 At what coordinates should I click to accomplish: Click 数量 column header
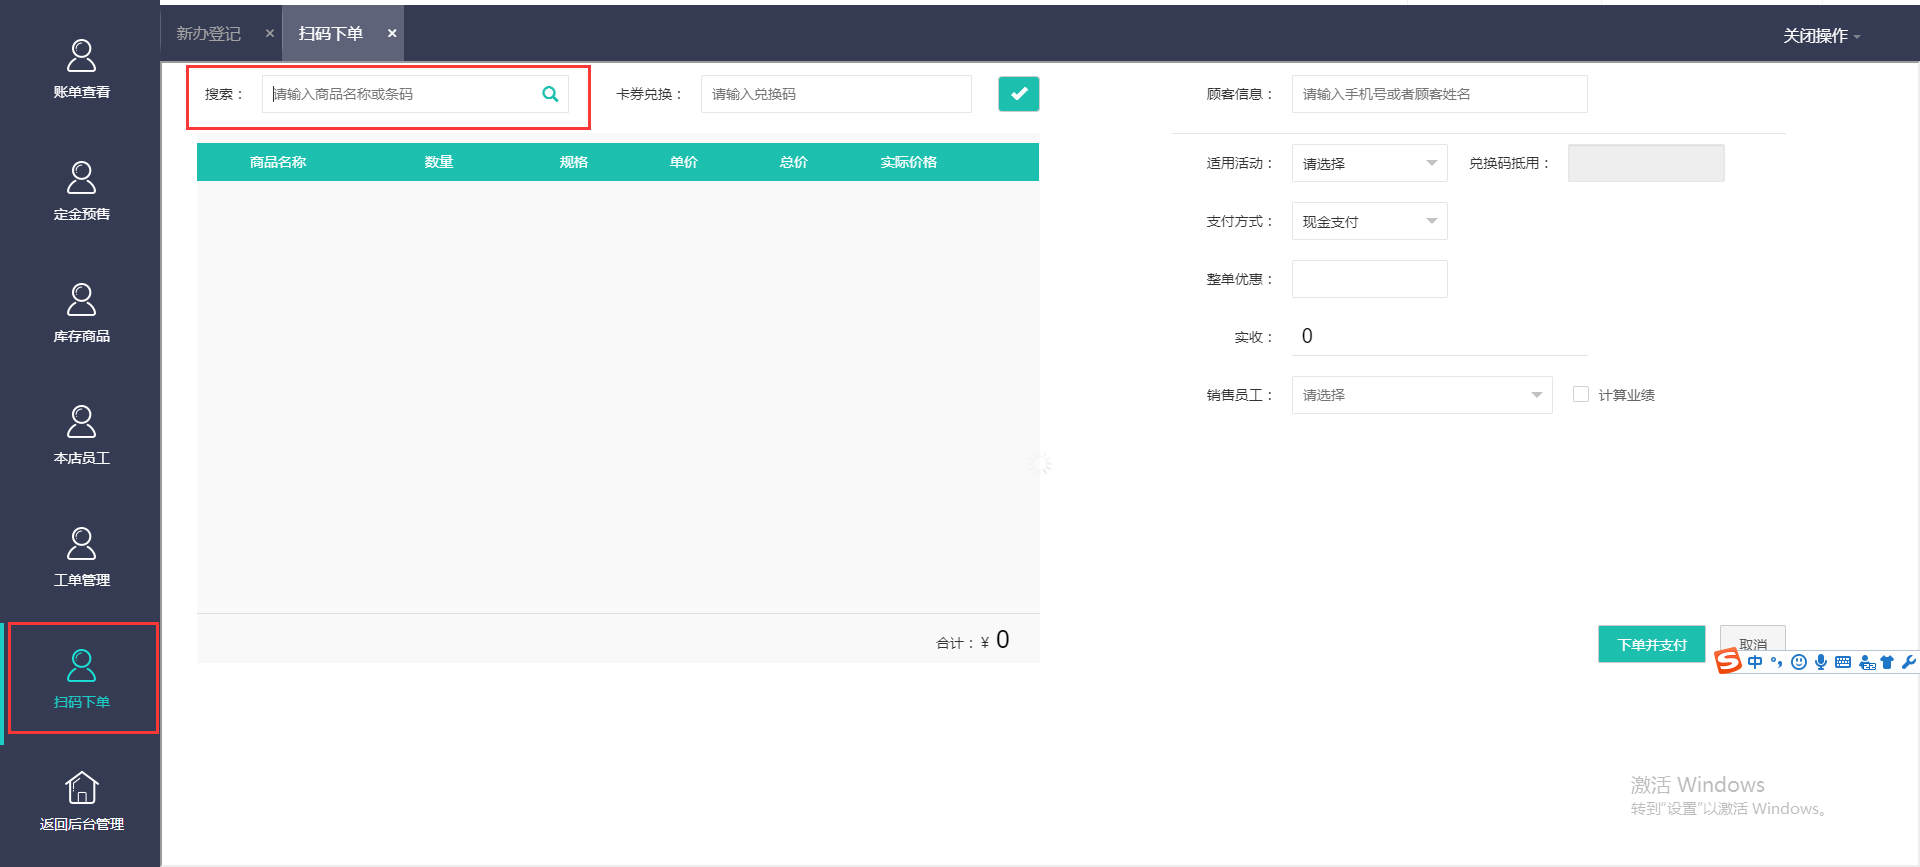coord(439,162)
